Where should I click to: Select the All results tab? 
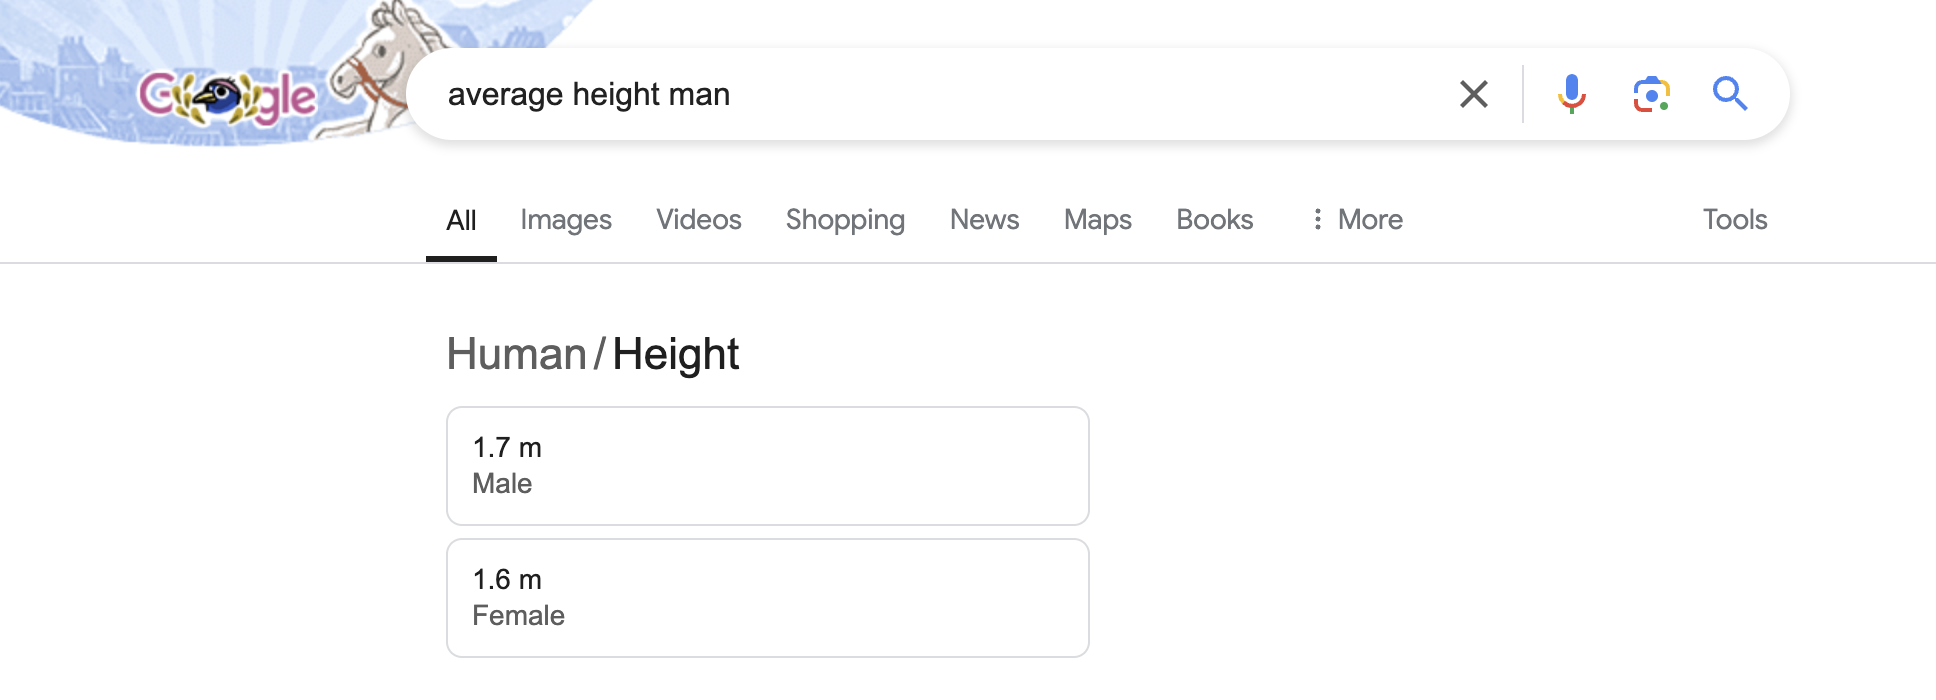(x=461, y=220)
